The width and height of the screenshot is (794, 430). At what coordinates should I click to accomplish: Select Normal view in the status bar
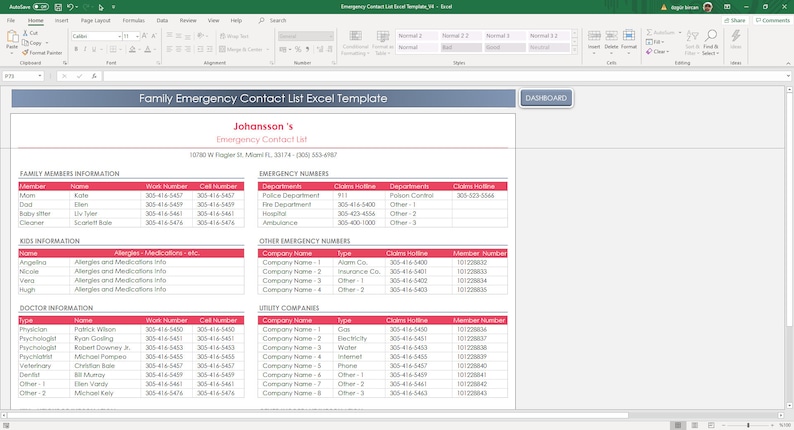678,425
